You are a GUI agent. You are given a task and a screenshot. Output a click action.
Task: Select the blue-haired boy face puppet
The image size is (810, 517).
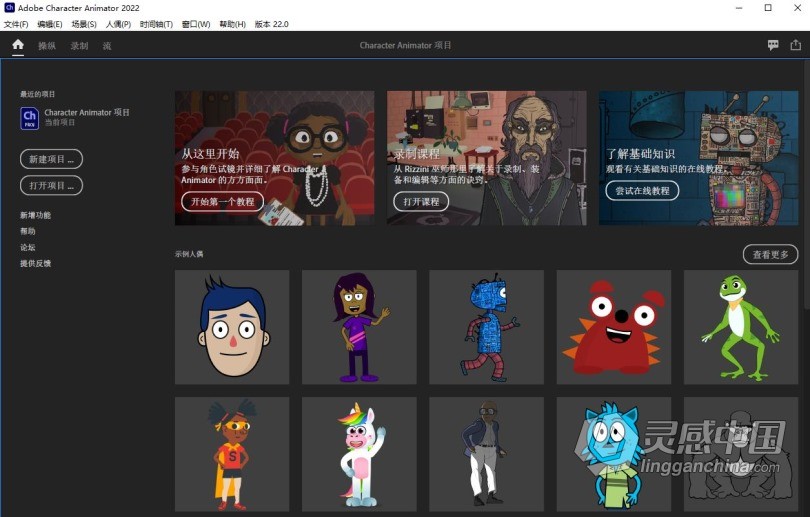pyautogui.click(x=232, y=327)
